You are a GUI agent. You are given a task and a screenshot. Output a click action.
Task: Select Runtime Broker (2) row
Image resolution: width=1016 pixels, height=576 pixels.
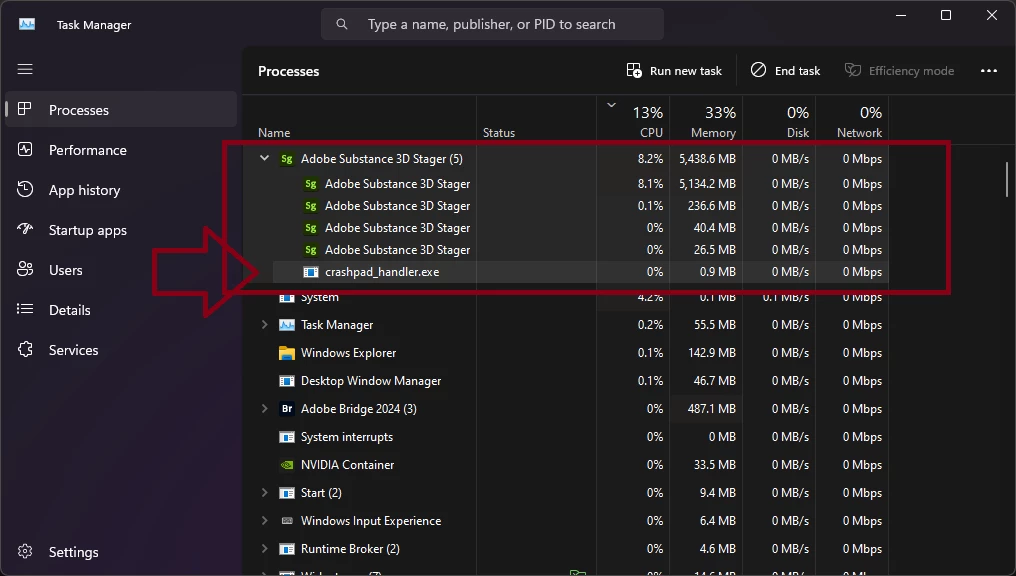coord(566,549)
